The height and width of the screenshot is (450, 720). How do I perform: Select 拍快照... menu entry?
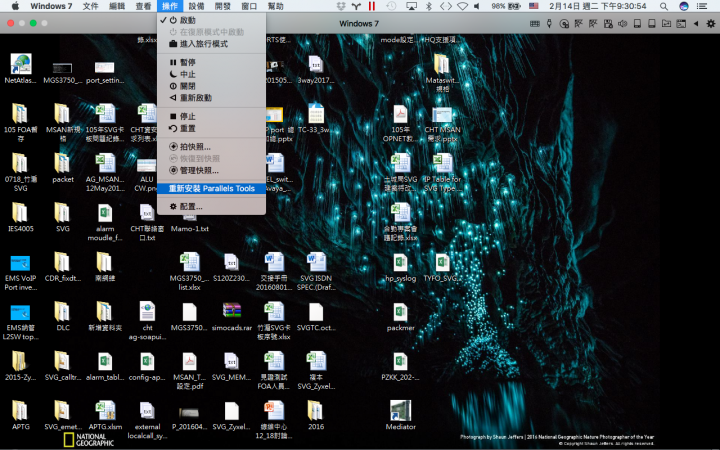tap(211, 147)
